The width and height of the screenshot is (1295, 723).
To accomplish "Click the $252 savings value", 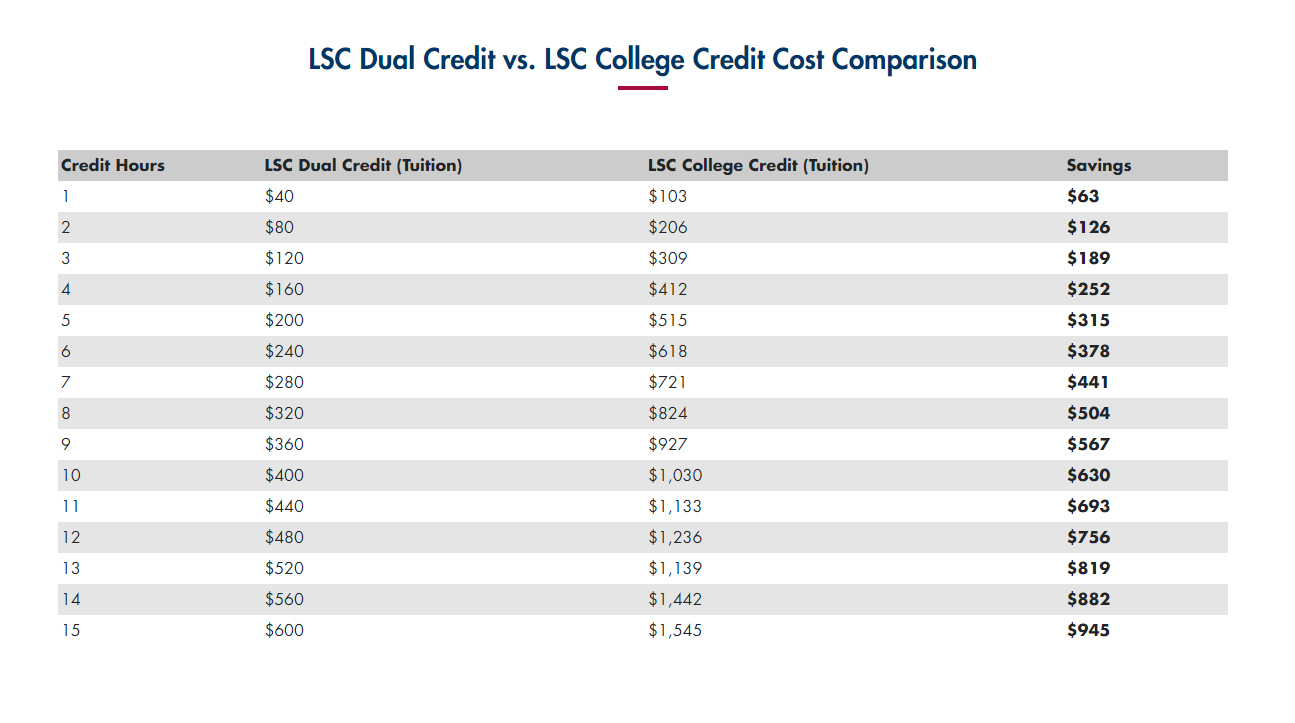I will (x=1088, y=290).
